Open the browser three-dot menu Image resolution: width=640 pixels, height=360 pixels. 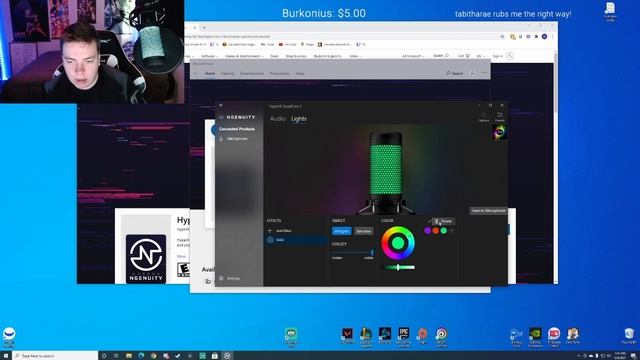click(552, 36)
